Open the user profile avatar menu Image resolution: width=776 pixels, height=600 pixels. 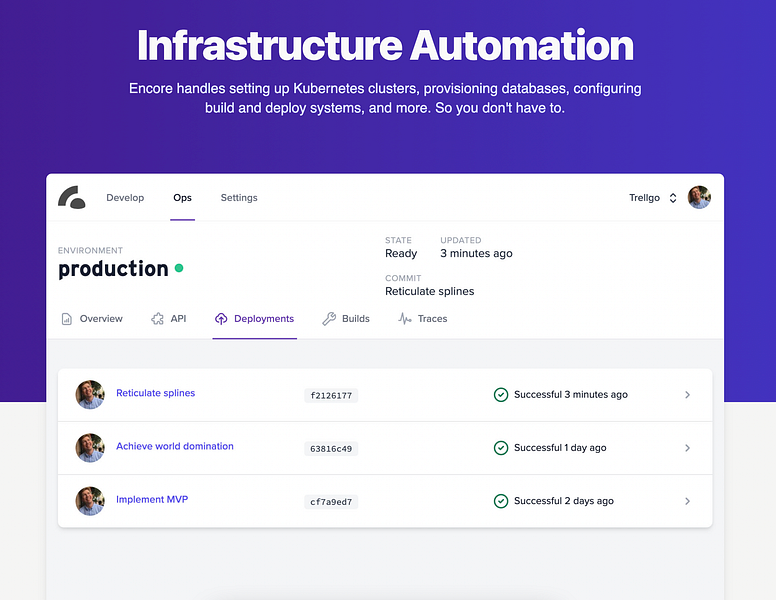699,197
